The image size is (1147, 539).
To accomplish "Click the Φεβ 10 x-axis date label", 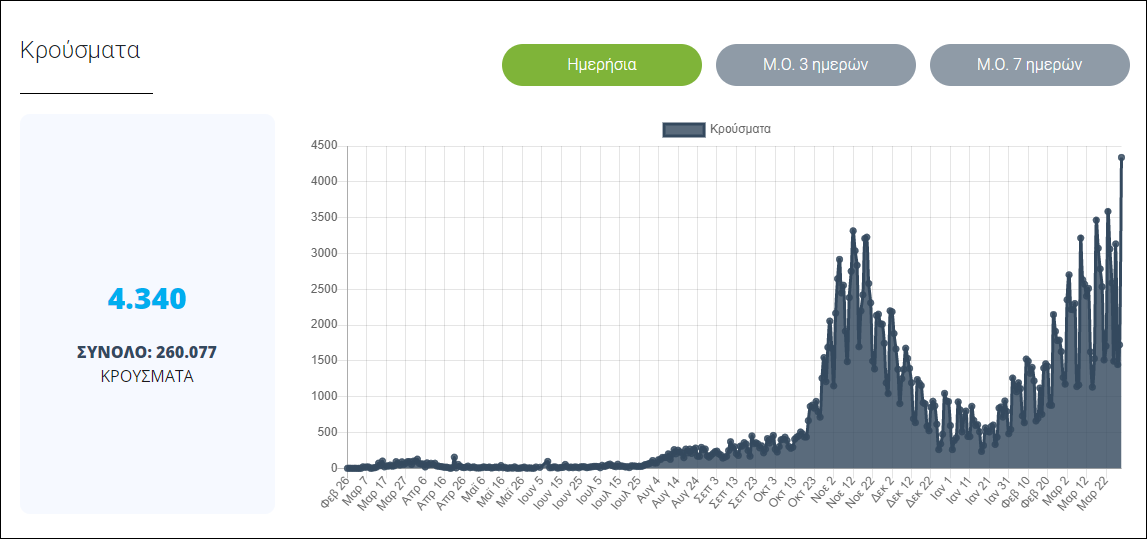I will (x=1014, y=491).
